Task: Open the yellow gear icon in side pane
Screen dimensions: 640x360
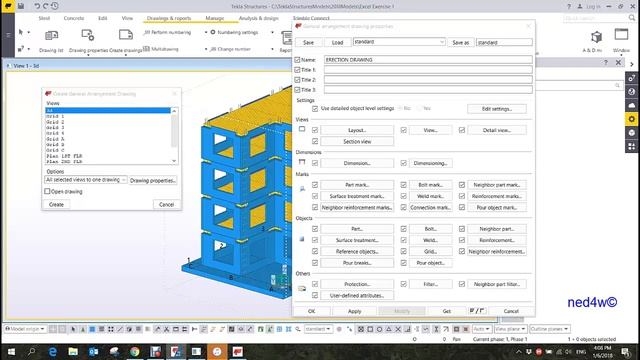Action: click(631, 119)
